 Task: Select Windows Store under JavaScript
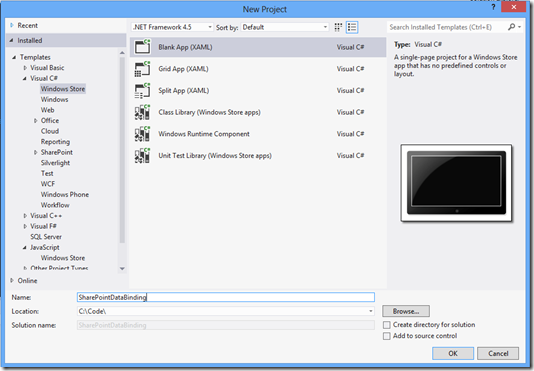click(63, 258)
